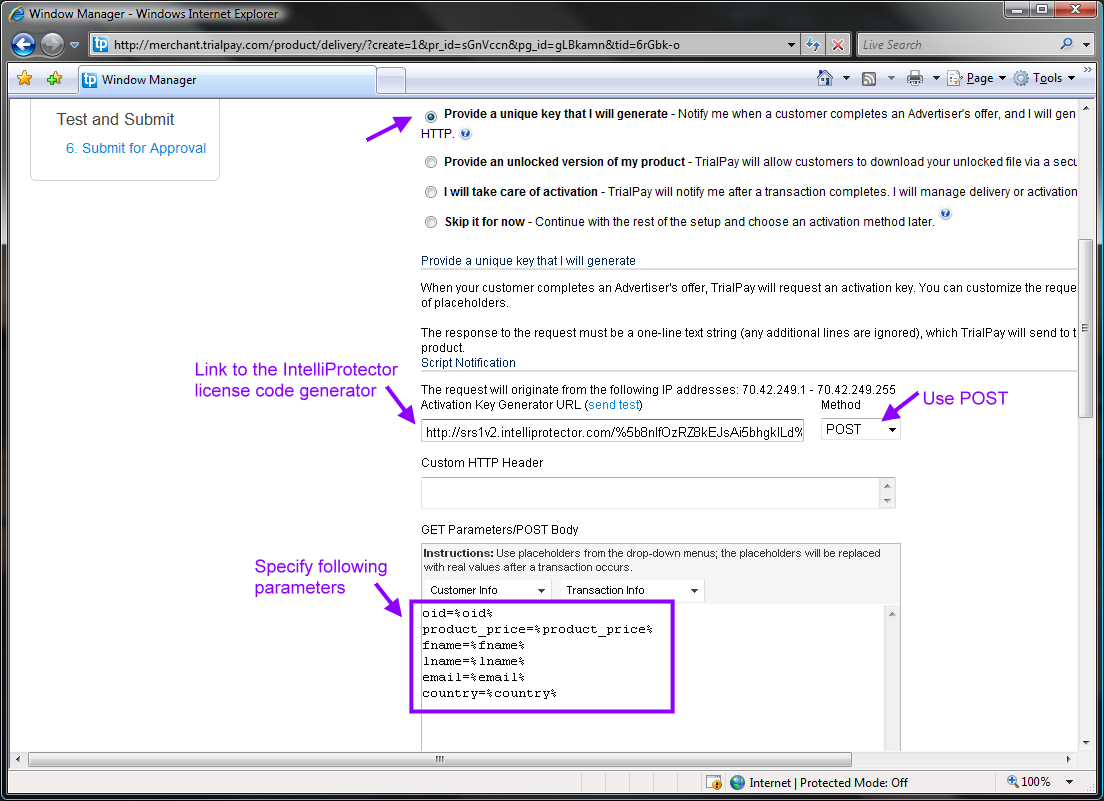Click the send test link
Viewport: 1104px width, 801px height.
point(614,405)
